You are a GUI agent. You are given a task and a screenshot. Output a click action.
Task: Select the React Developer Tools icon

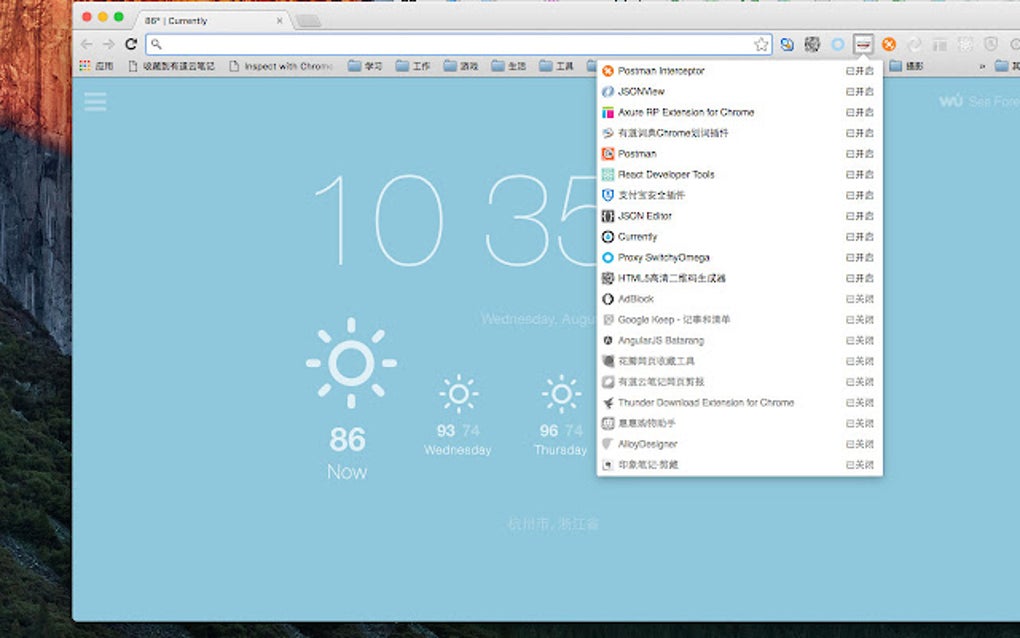click(609, 174)
